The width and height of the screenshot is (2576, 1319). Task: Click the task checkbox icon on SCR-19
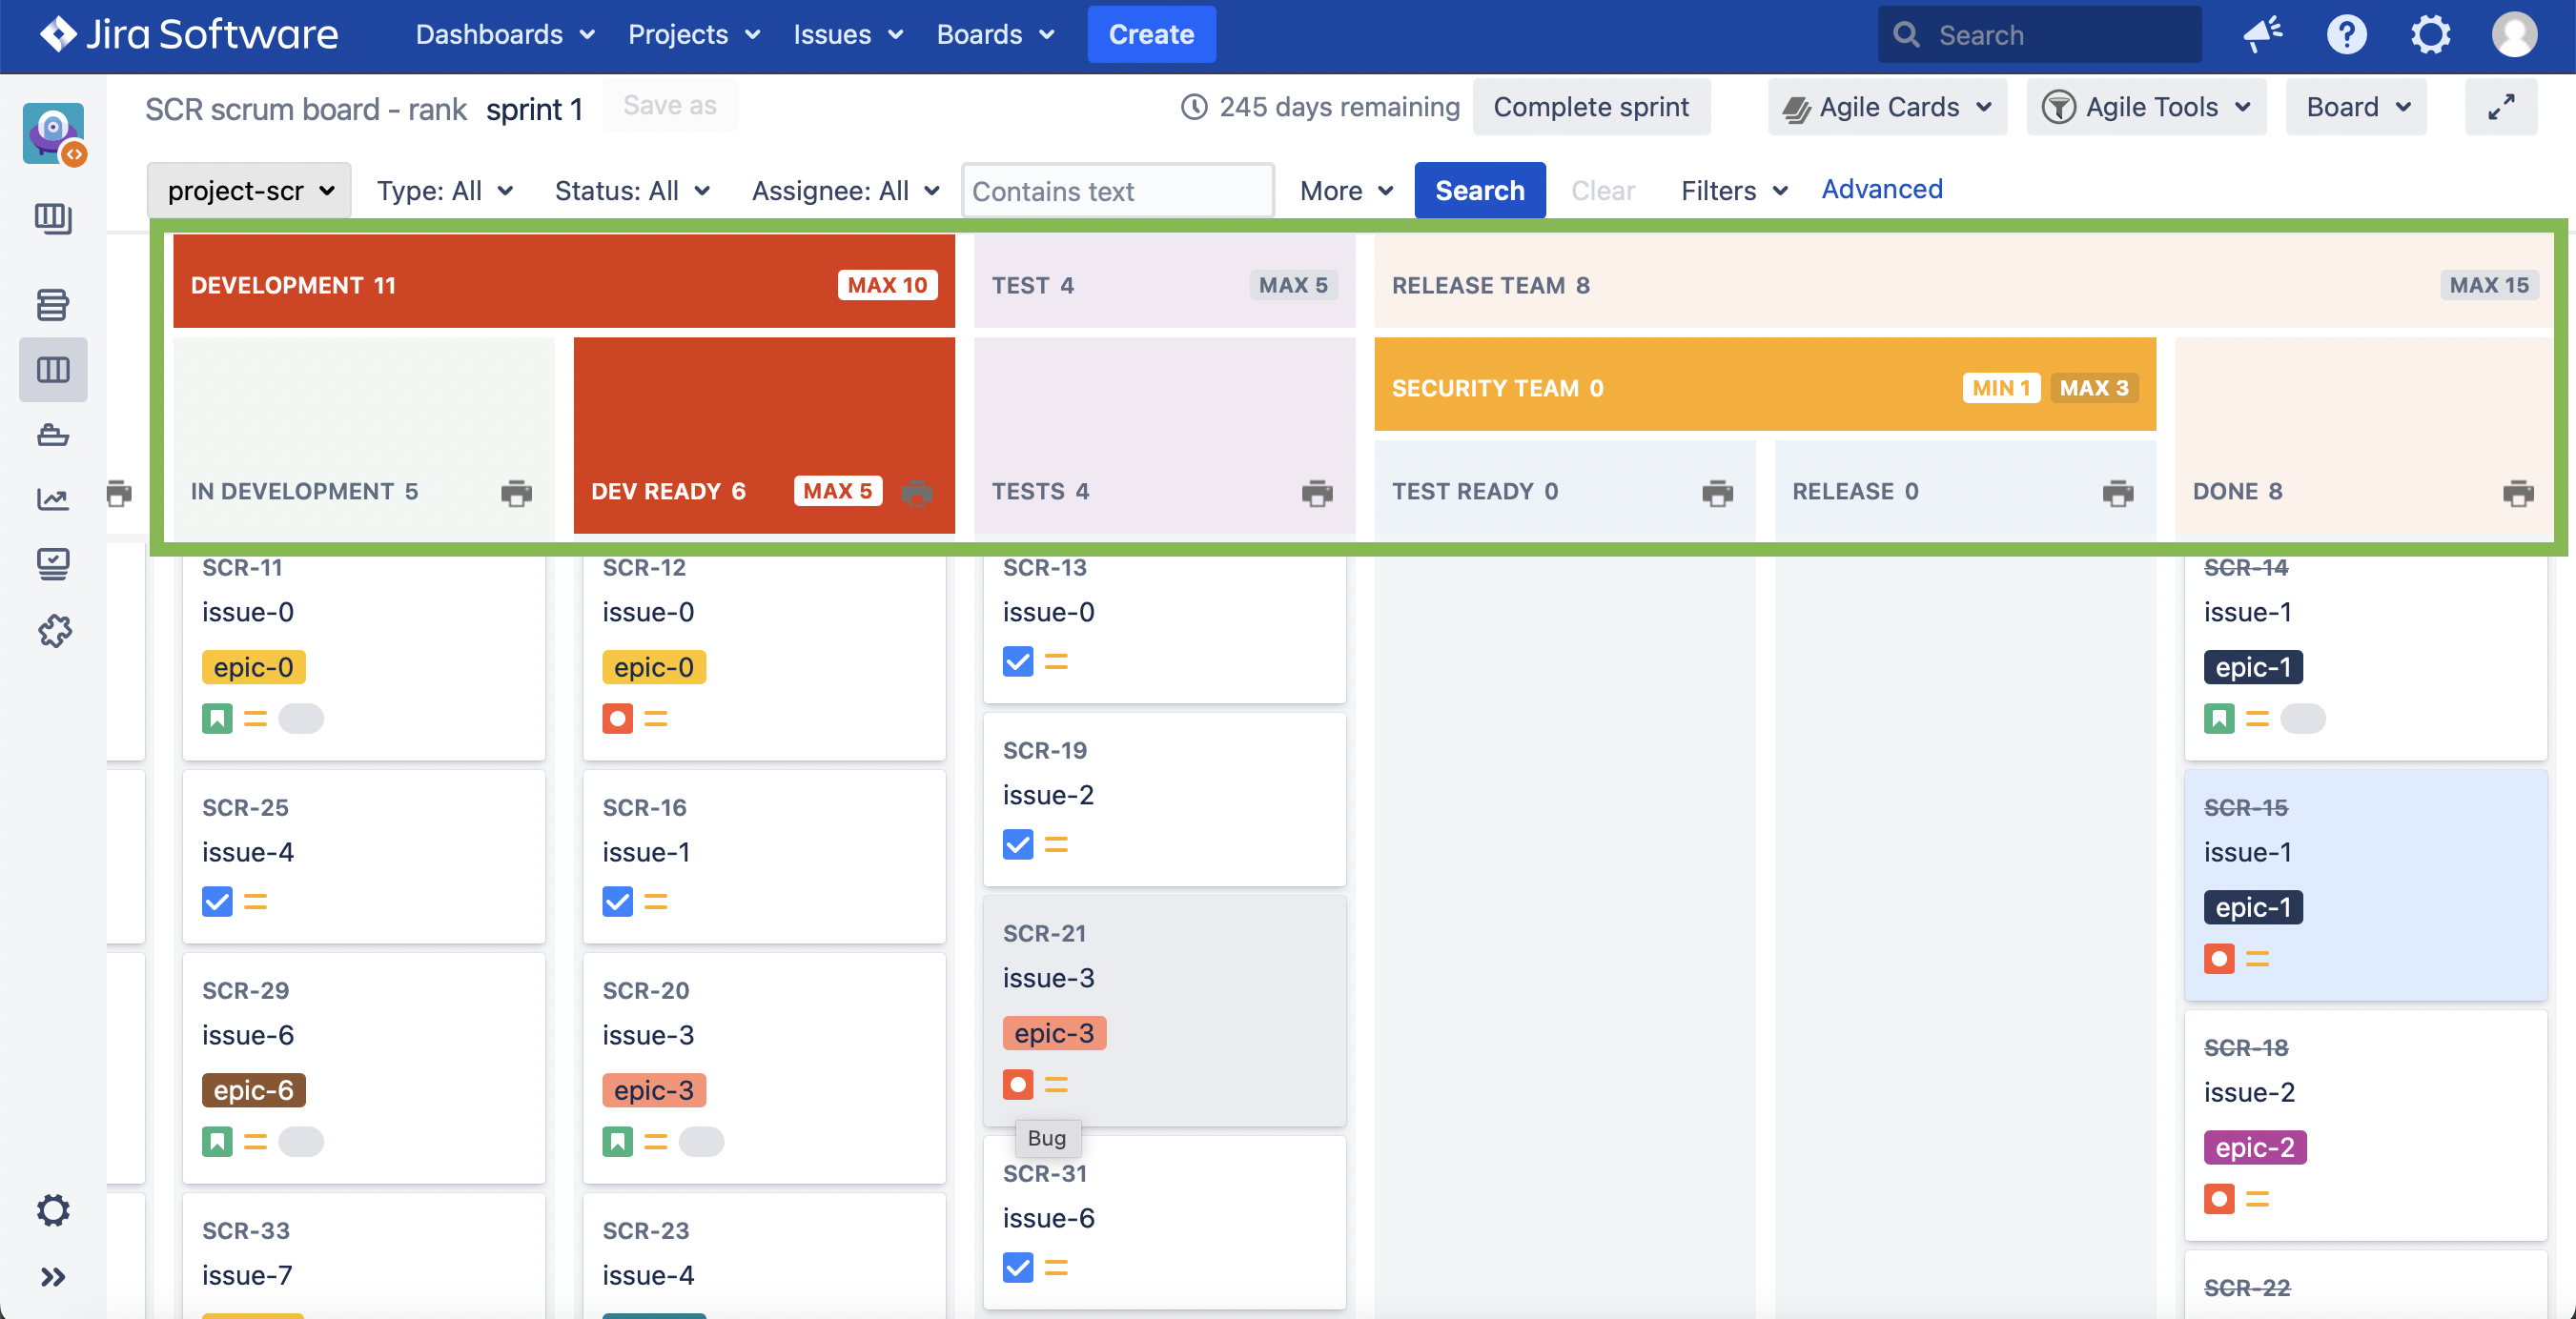[x=1017, y=844]
